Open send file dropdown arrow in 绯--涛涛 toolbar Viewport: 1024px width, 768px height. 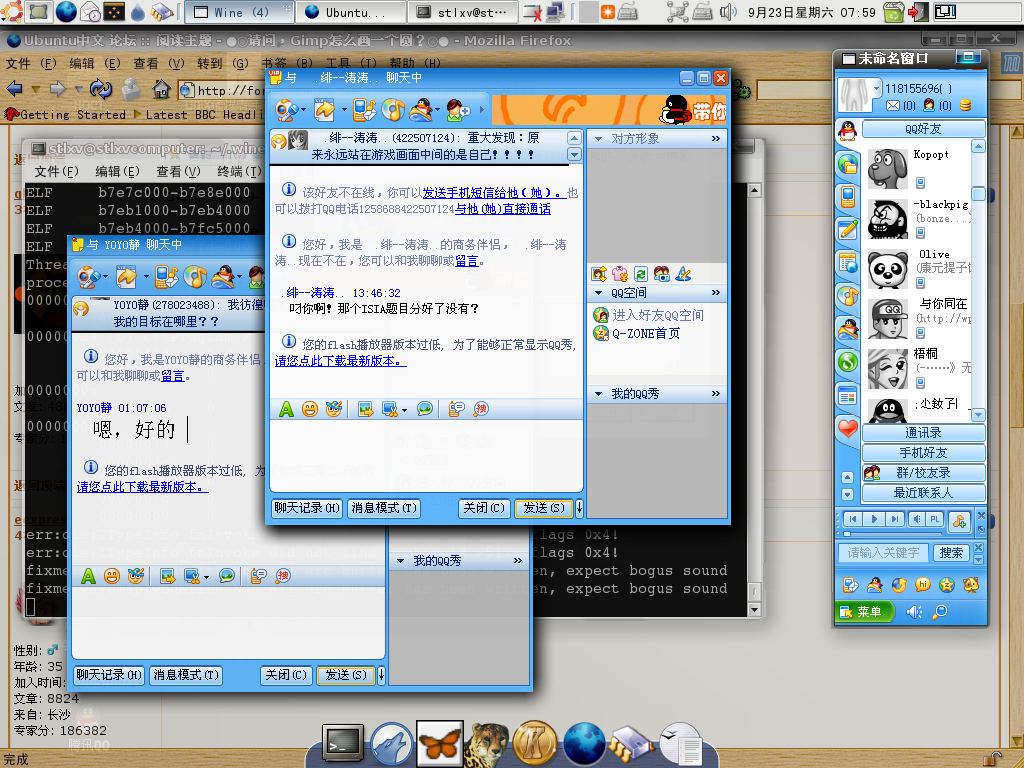point(344,110)
